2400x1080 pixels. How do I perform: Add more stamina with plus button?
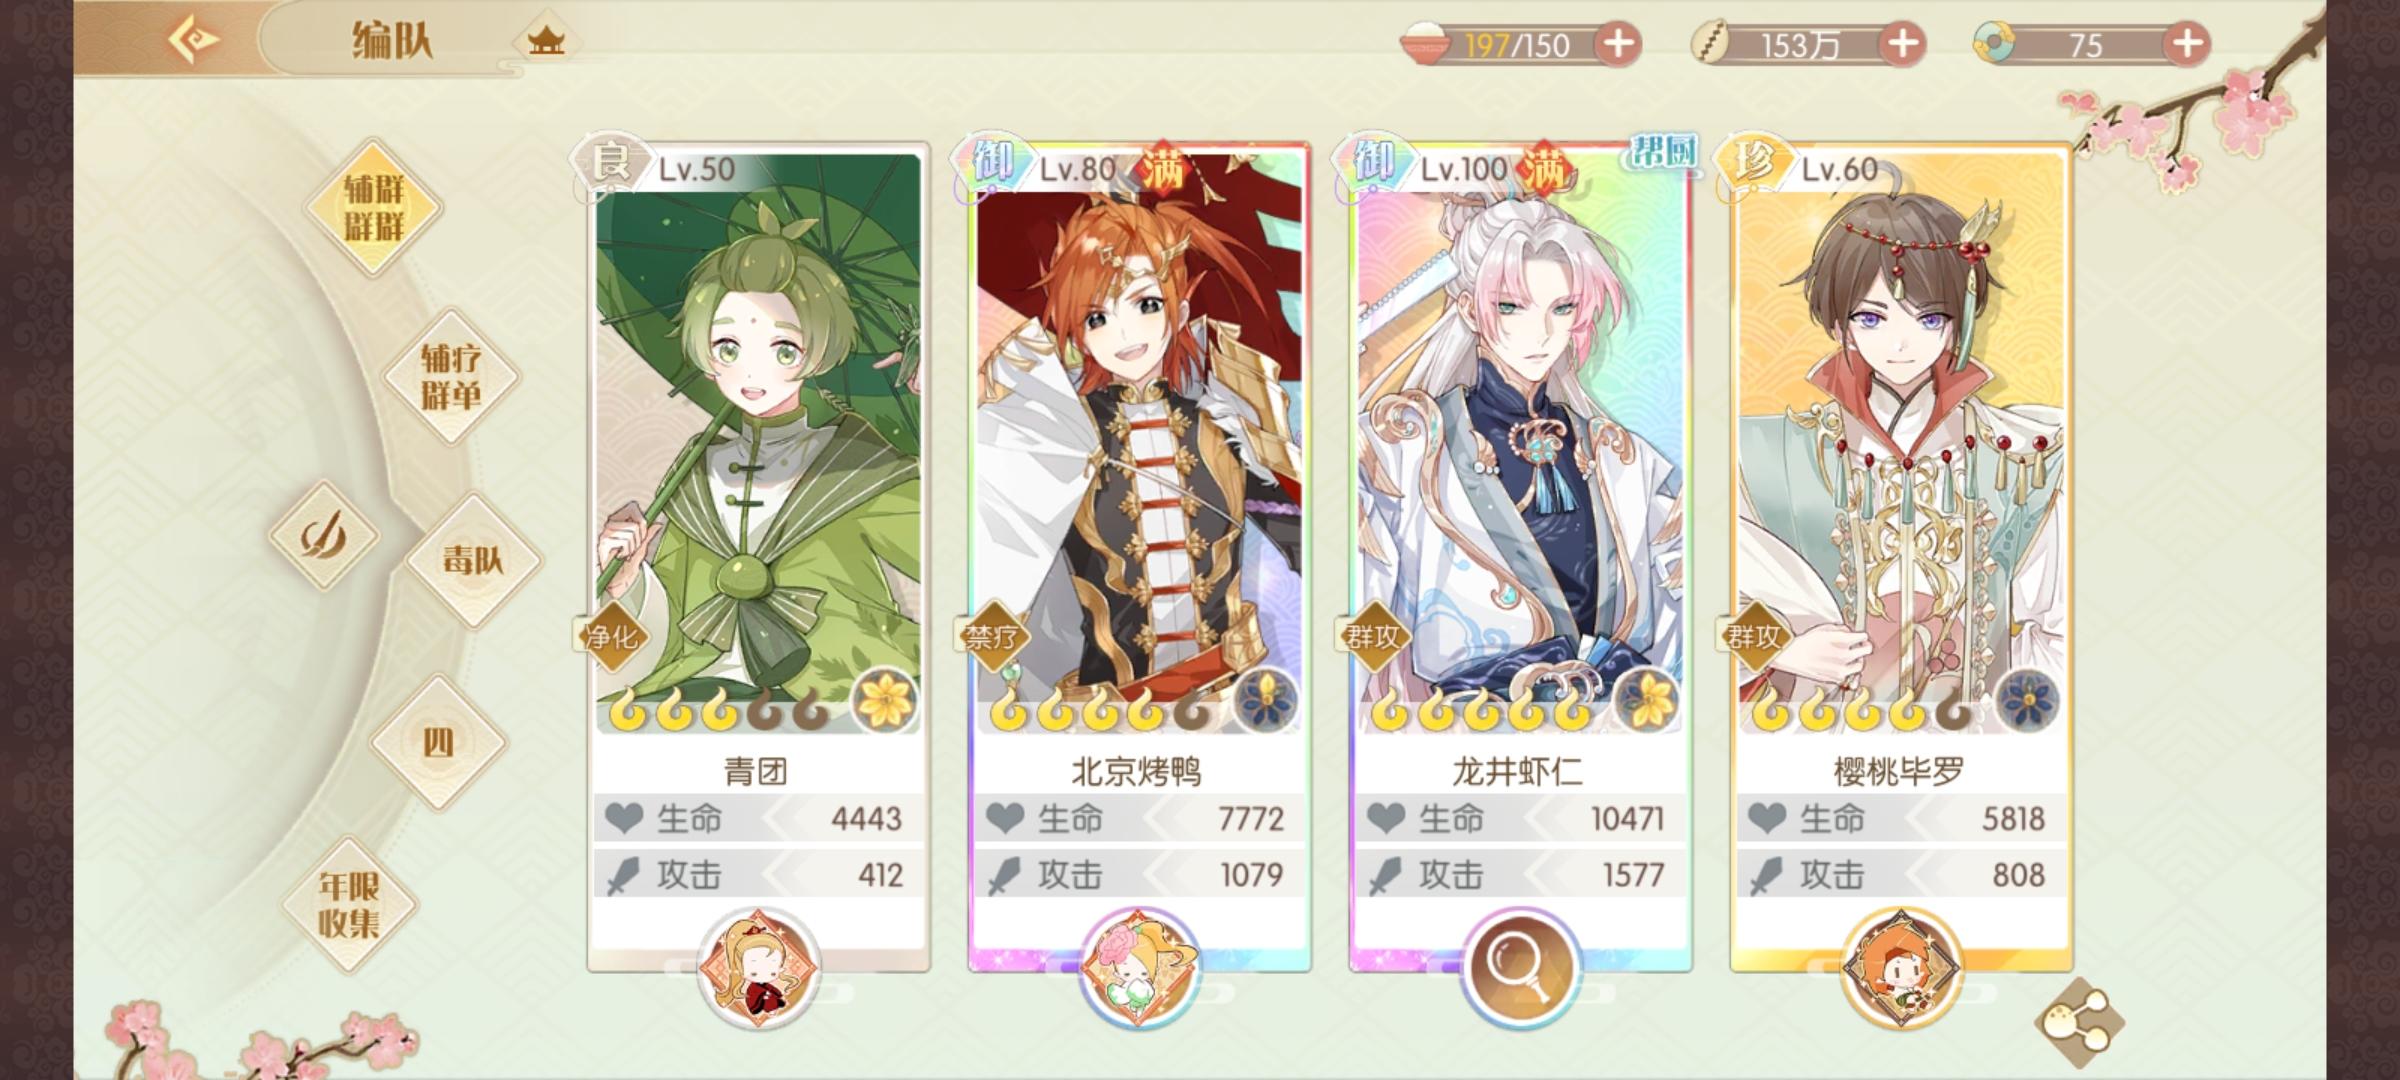pyautogui.click(x=1618, y=44)
